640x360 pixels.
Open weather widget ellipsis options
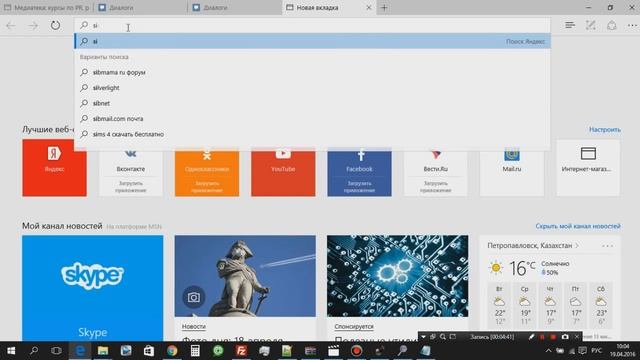tap(607, 246)
